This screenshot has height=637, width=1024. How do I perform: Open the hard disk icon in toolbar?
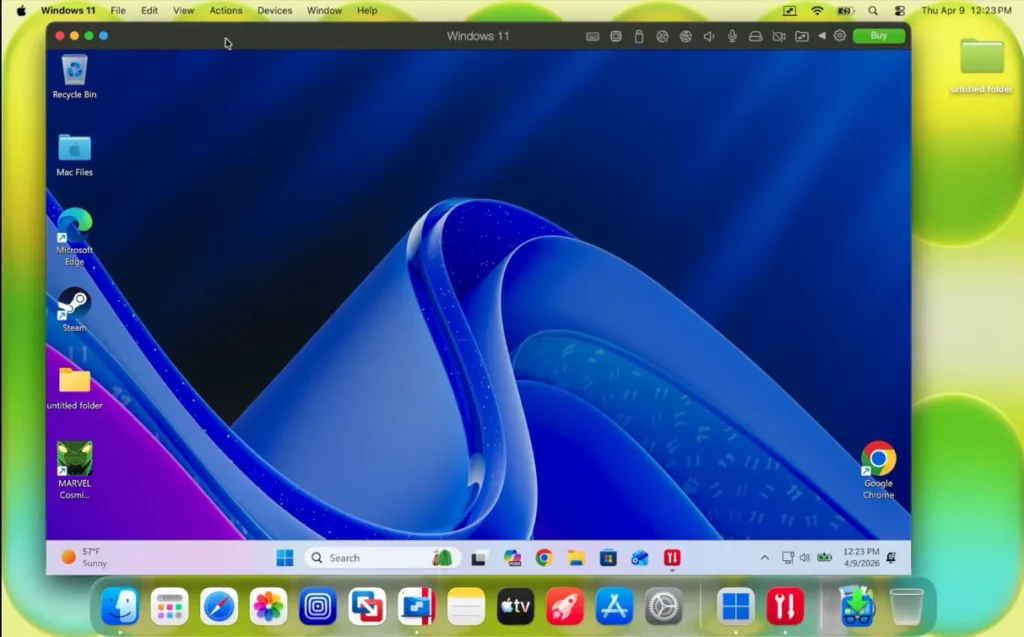755,36
